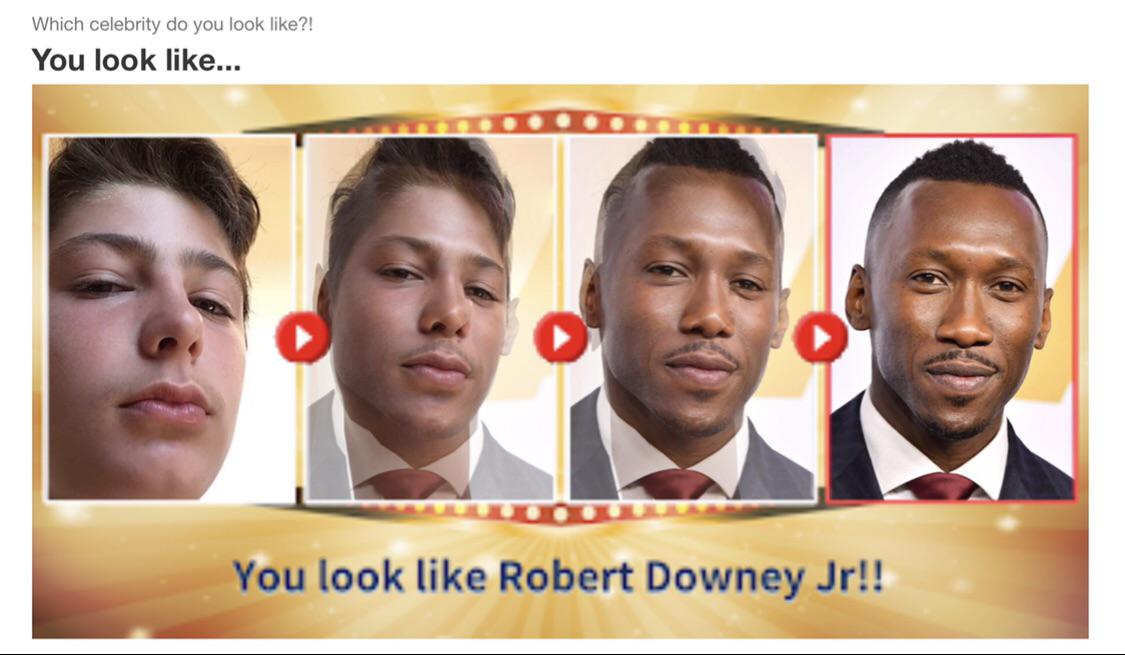Select the original selfie photo thumbnail

171,317
